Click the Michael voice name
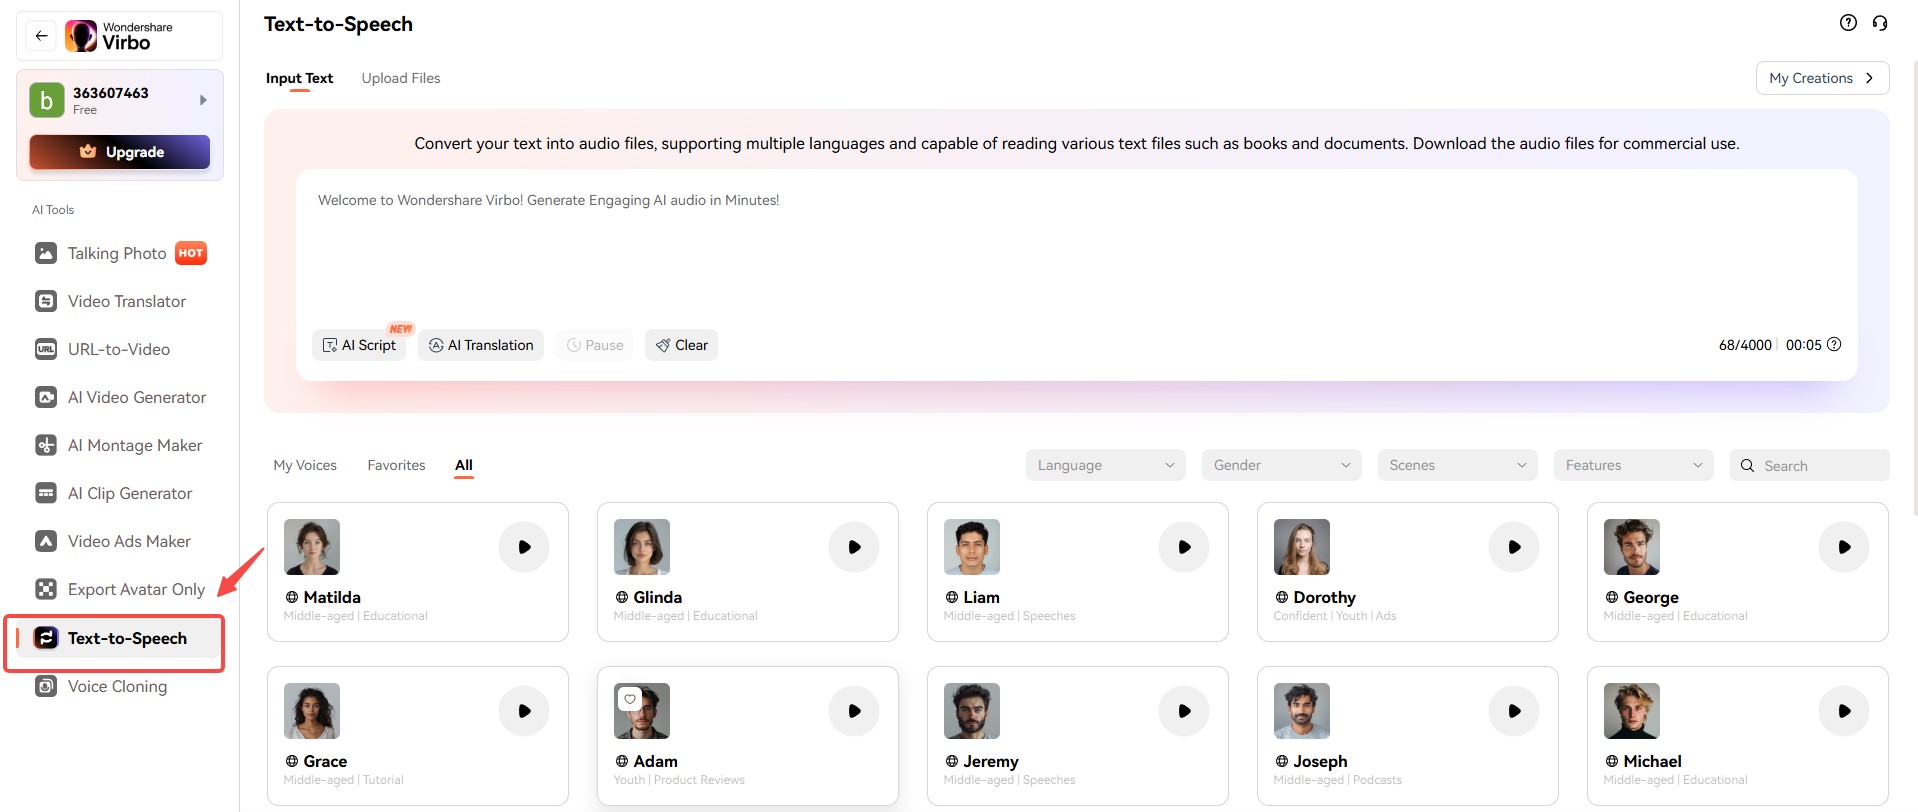This screenshot has width=1918, height=812. [x=1652, y=761]
